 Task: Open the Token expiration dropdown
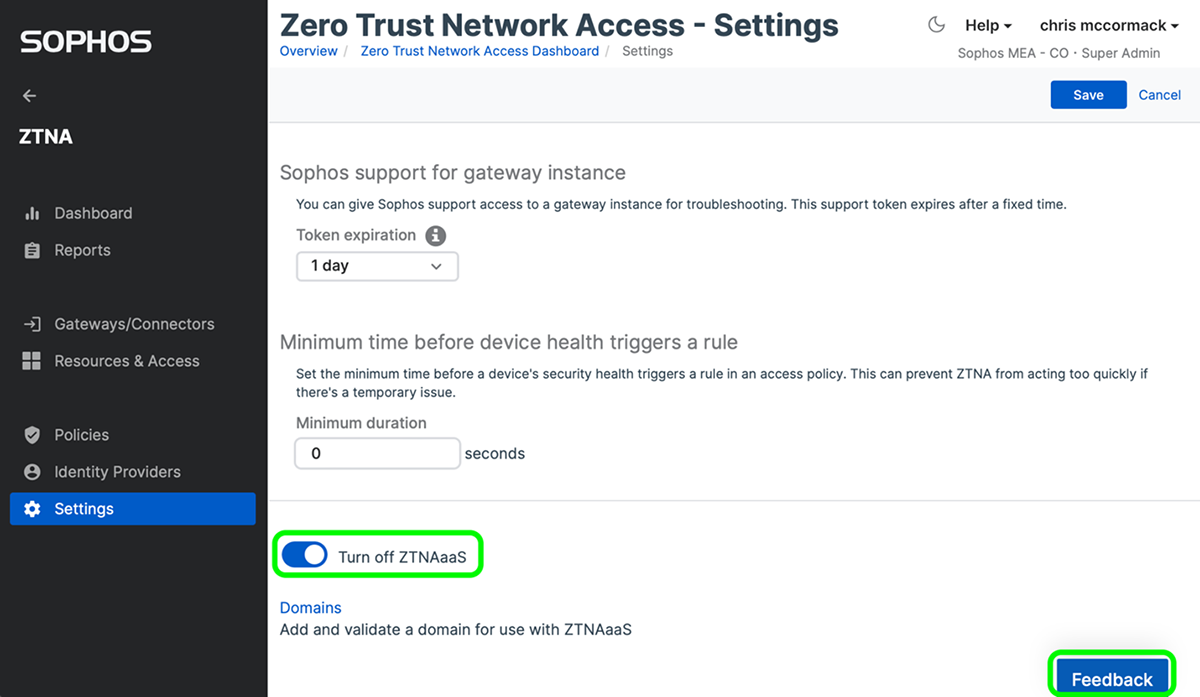click(377, 266)
